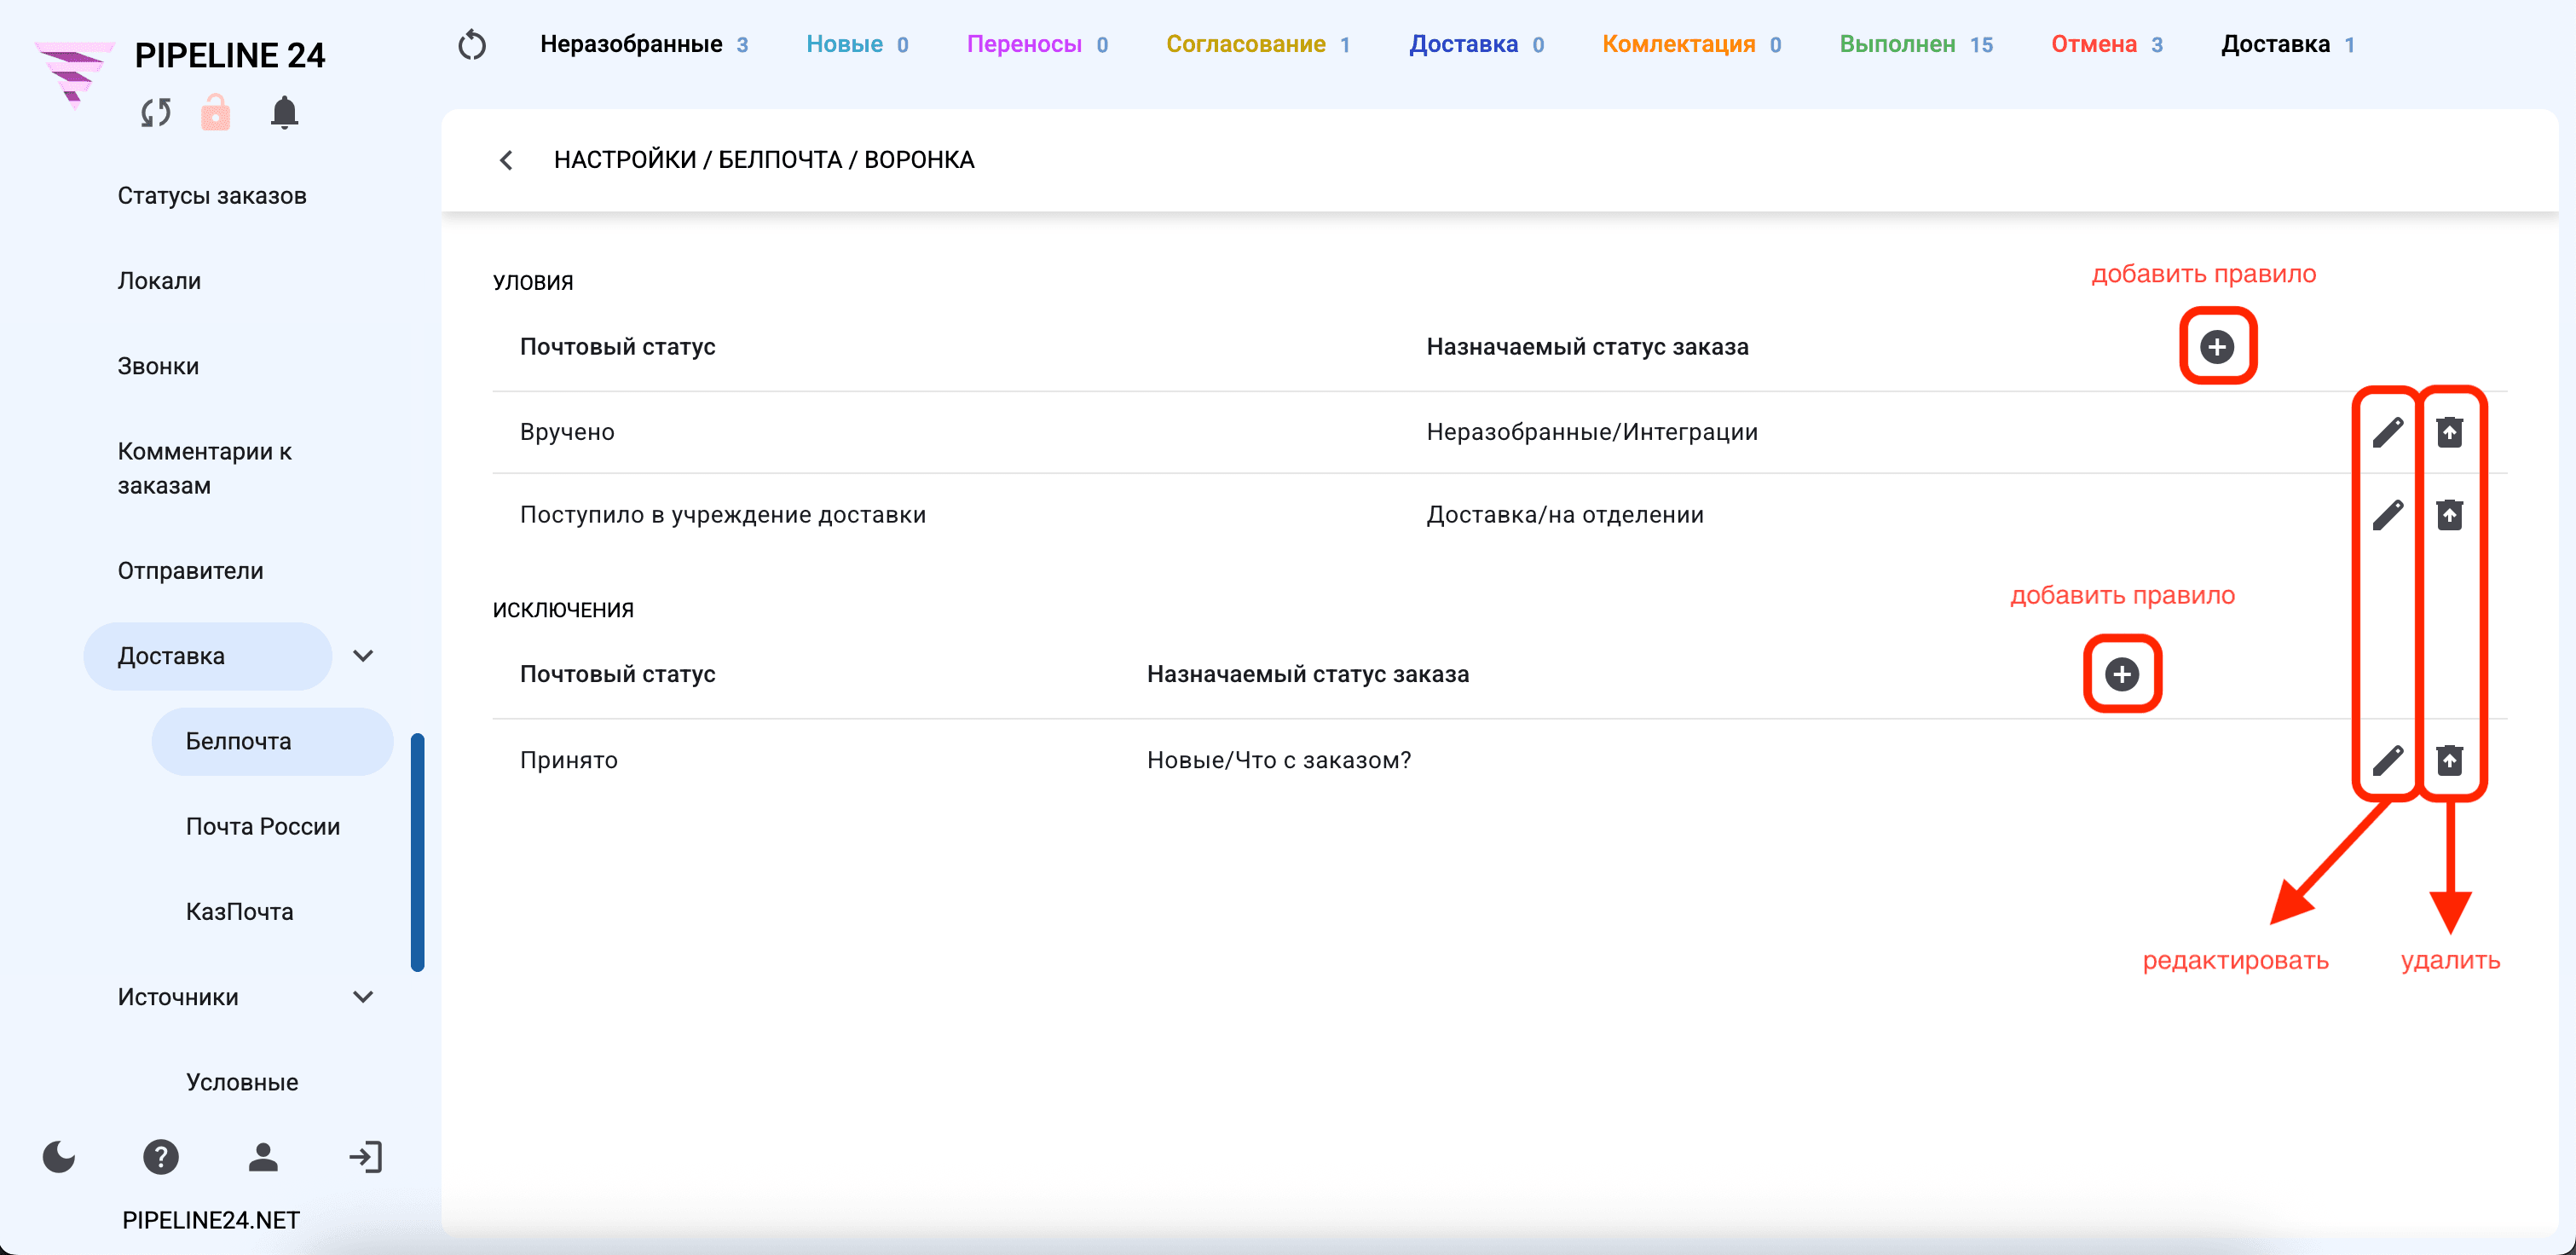2576x1255 pixels.
Task: Open Статусы заказов in sidebar
Action: pos(212,196)
